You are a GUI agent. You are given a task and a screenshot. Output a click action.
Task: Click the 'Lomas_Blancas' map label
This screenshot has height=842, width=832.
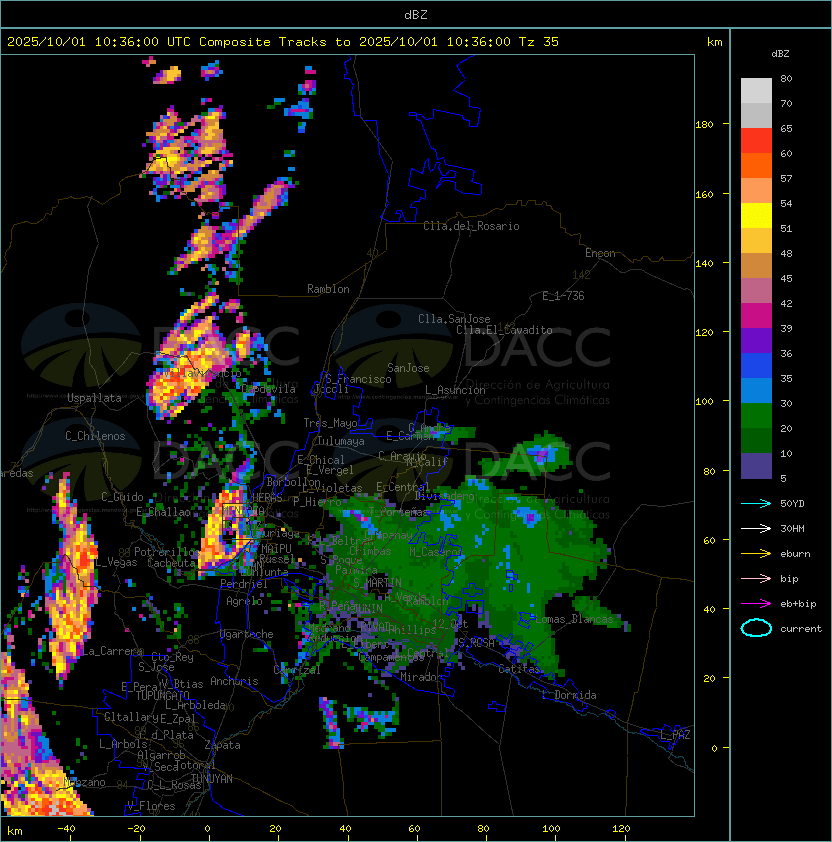tap(575, 619)
